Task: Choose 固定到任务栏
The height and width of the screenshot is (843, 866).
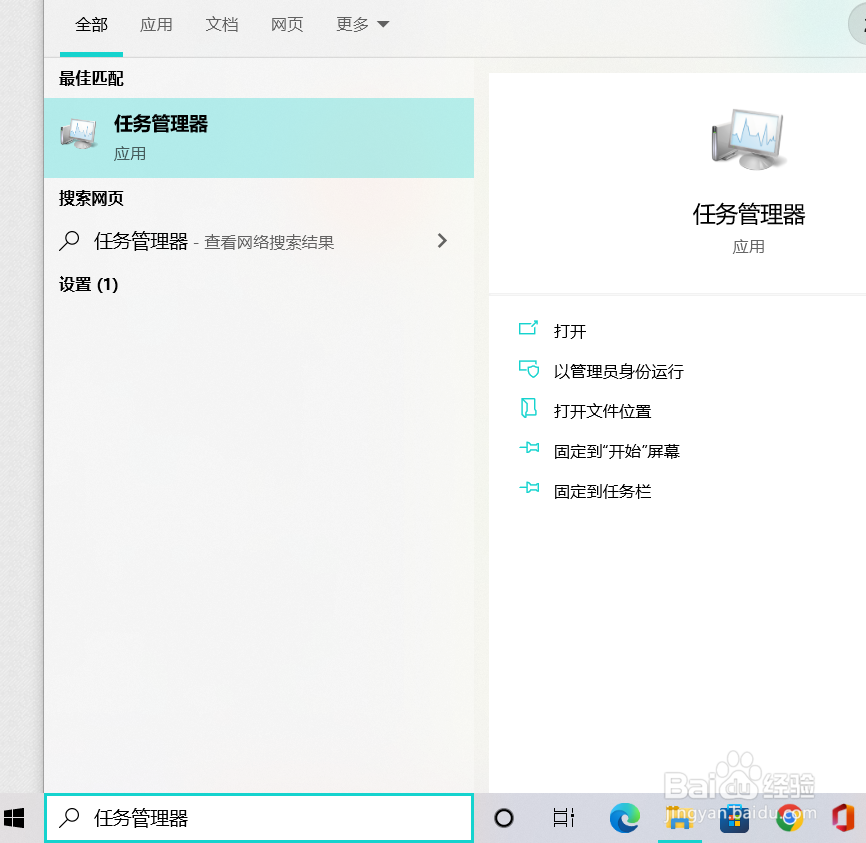Action: pyautogui.click(x=602, y=491)
